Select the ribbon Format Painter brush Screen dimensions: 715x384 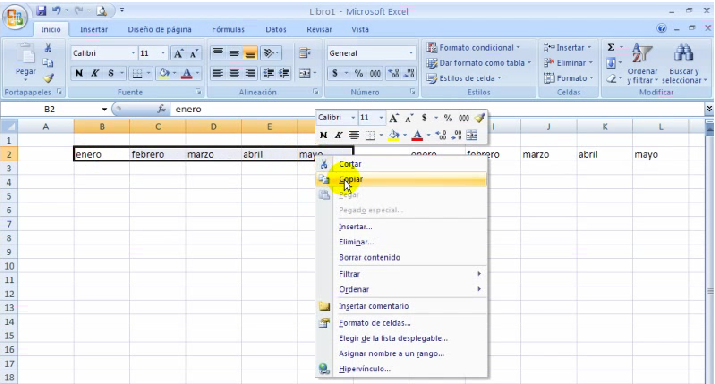48,78
